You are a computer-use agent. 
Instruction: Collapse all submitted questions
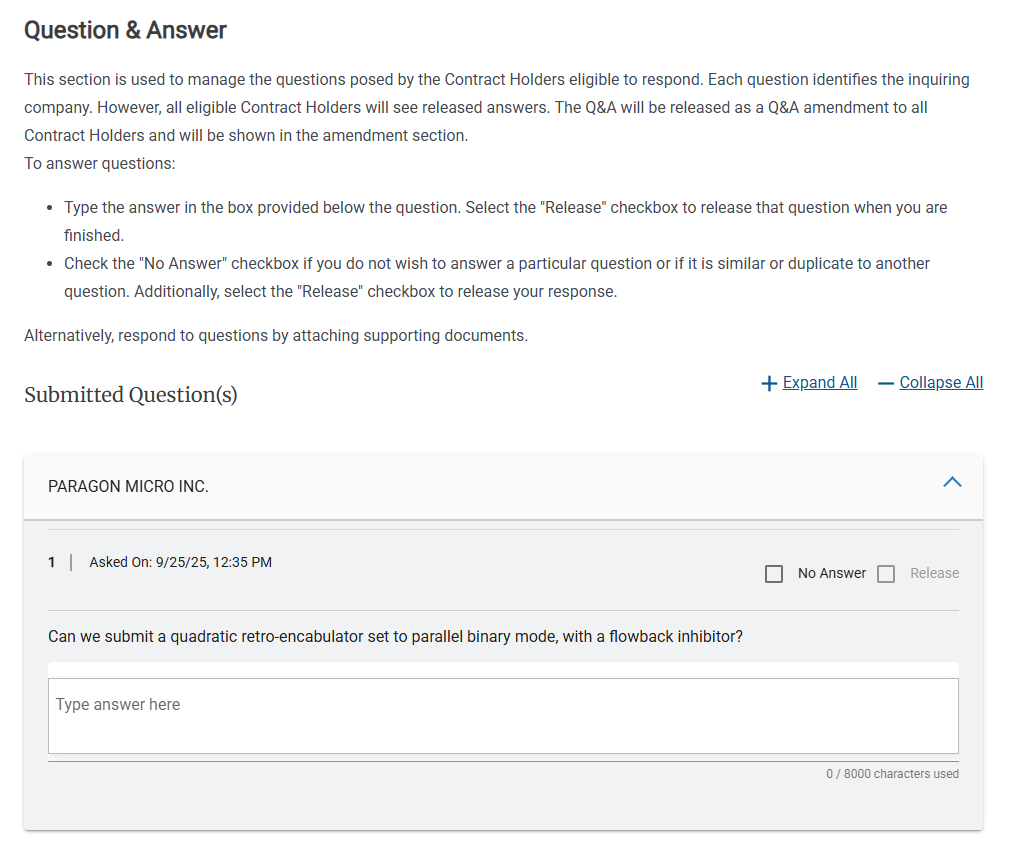pos(940,382)
